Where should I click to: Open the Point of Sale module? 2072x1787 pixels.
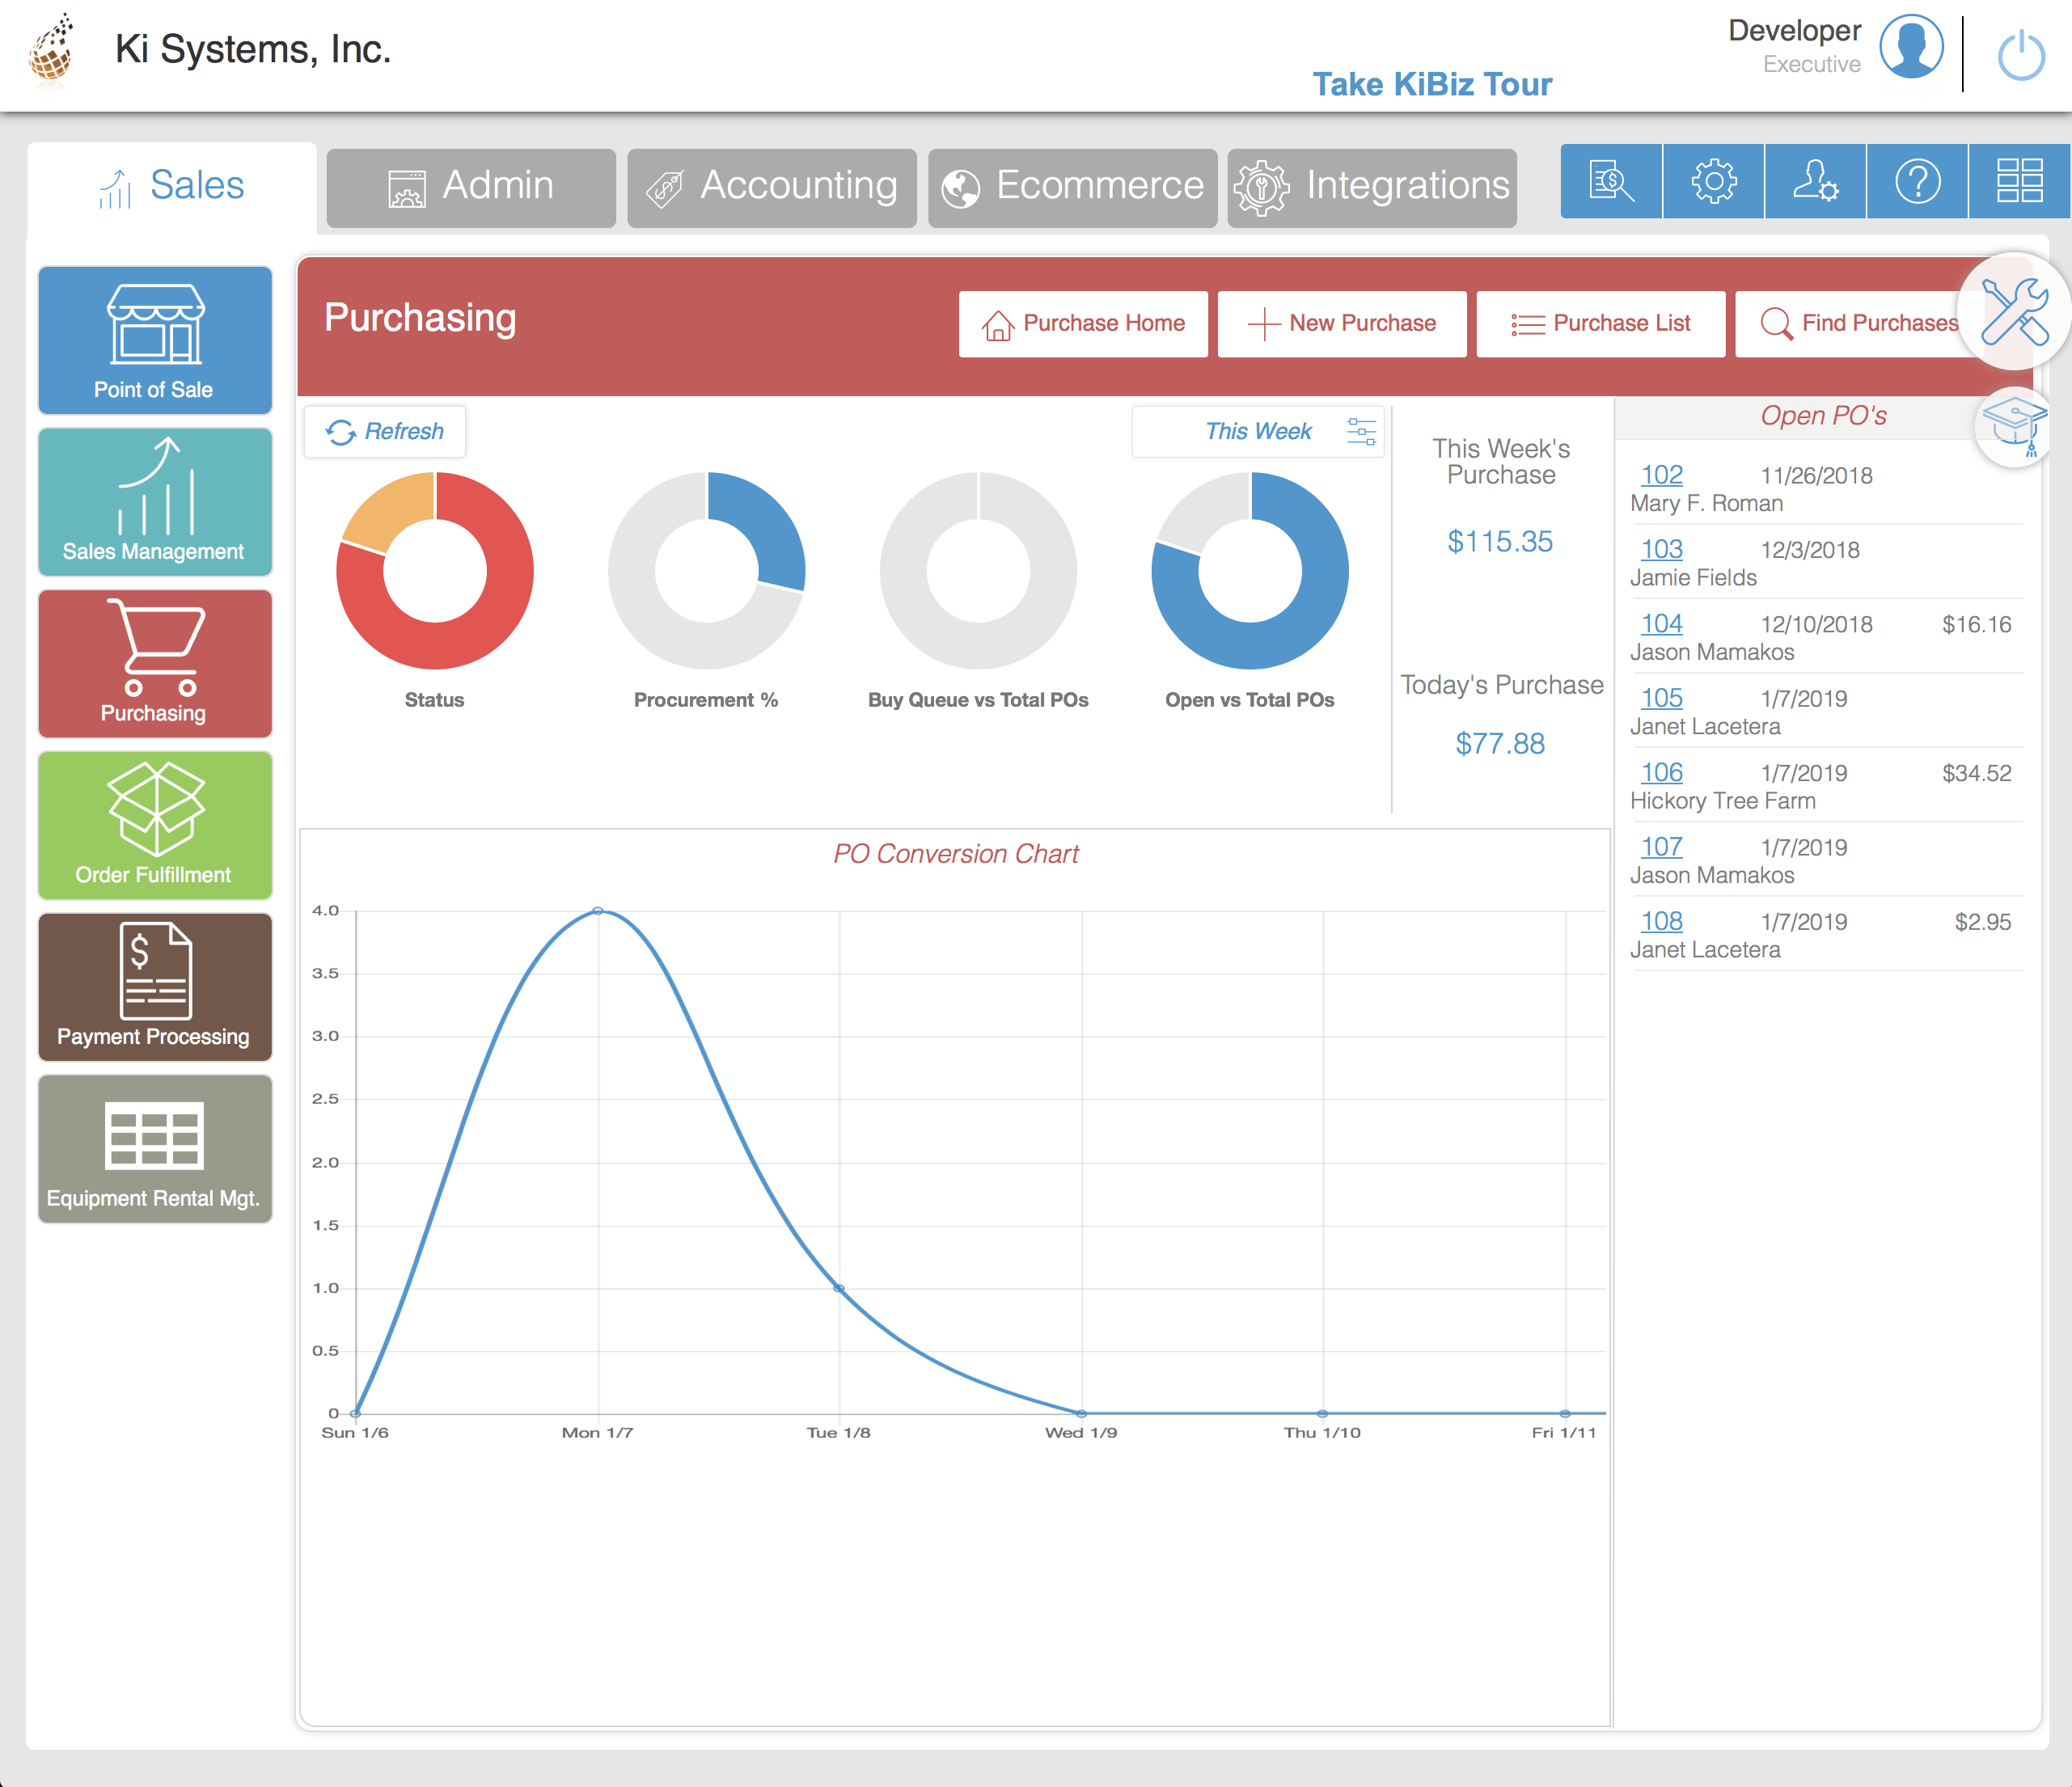click(x=155, y=340)
